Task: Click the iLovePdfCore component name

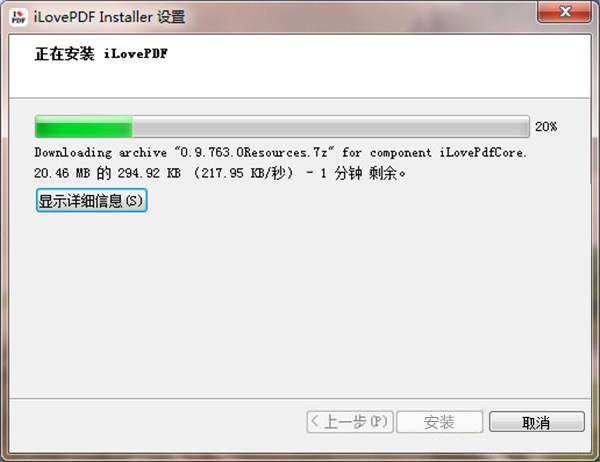Action: (x=483, y=153)
